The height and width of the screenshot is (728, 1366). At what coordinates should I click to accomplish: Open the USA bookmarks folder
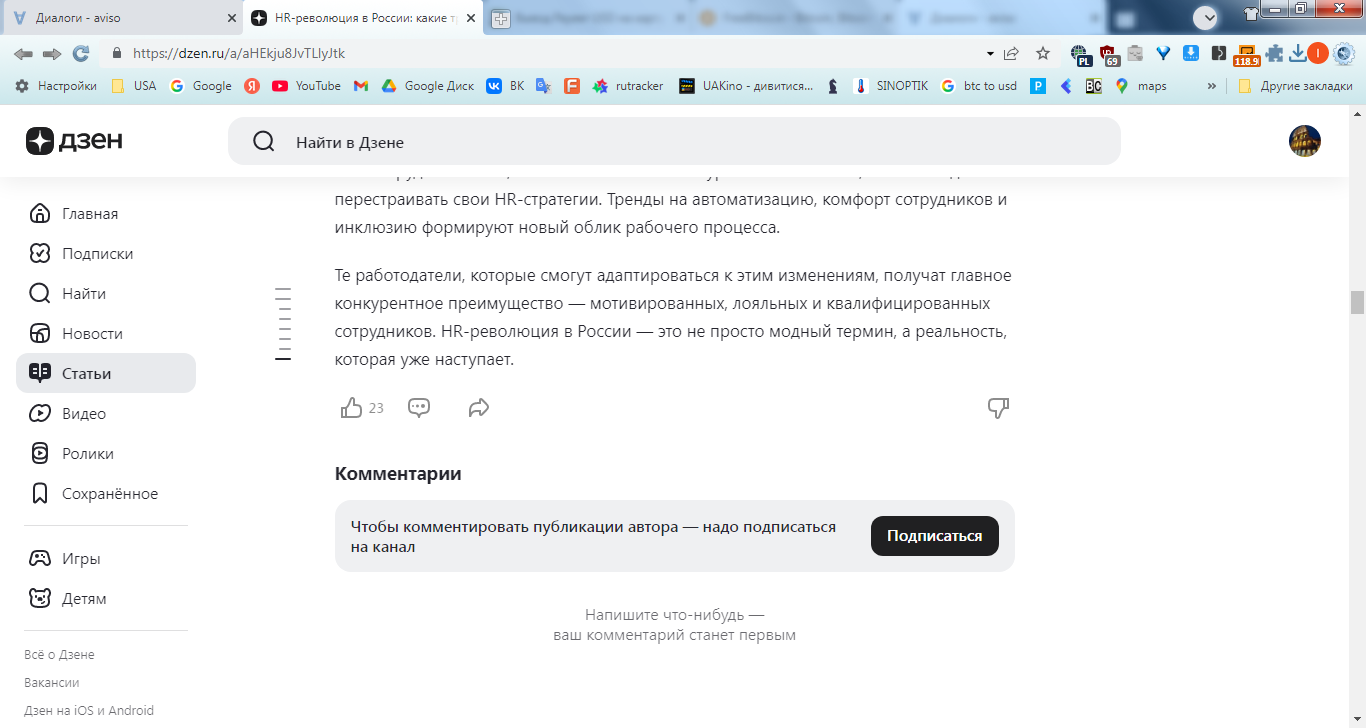tap(133, 86)
